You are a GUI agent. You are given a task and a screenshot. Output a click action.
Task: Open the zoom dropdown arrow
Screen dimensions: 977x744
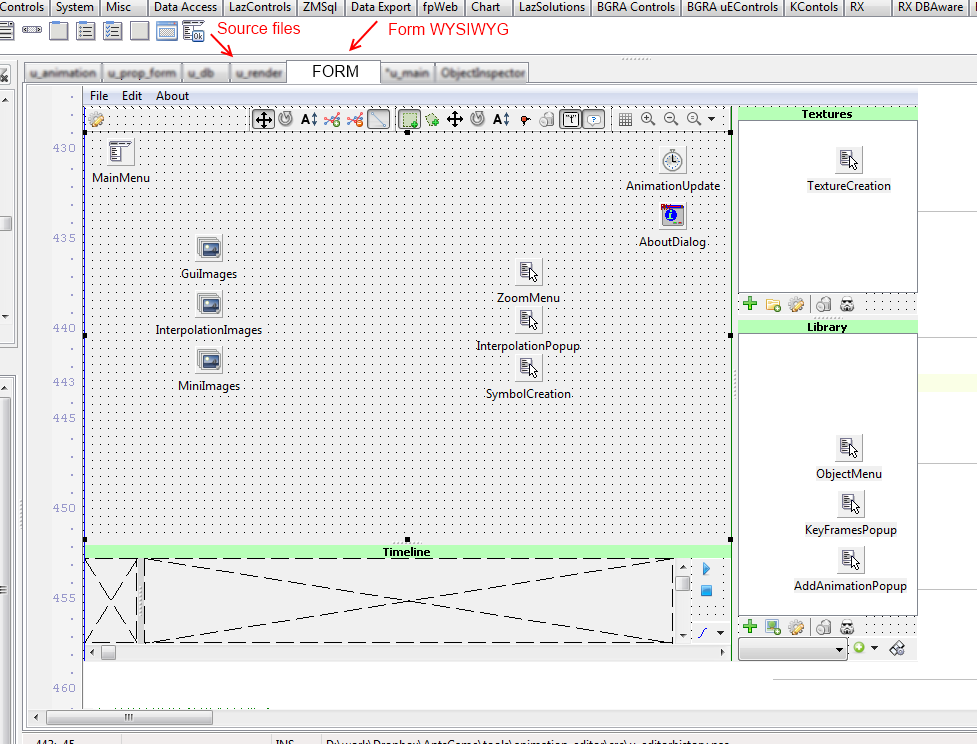pyautogui.click(x=712, y=119)
